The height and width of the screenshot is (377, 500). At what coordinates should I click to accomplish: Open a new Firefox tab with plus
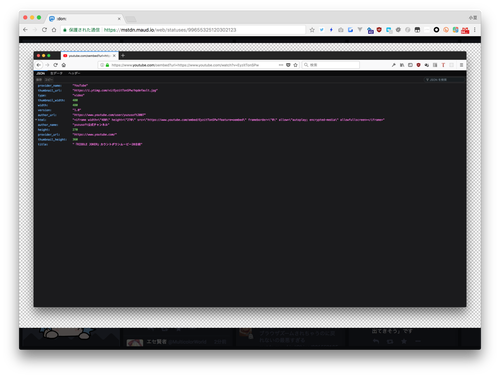click(123, 55)
